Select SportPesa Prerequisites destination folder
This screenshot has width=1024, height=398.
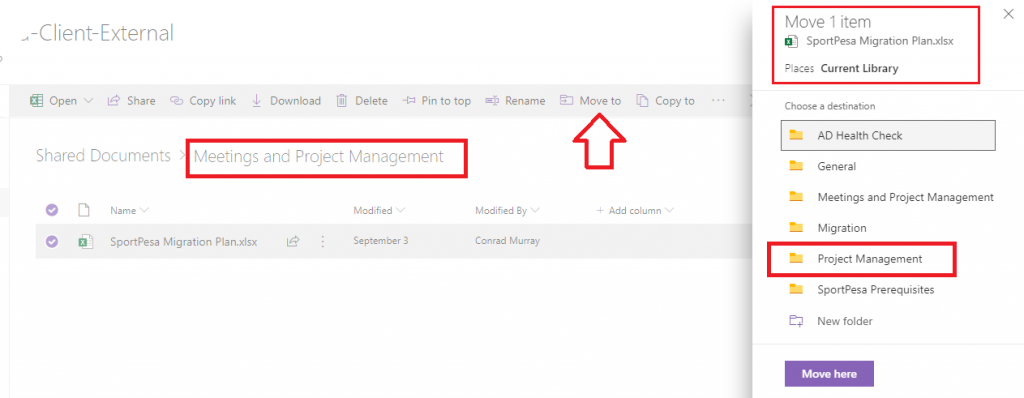pyautogui.click(x=888, y=290)
